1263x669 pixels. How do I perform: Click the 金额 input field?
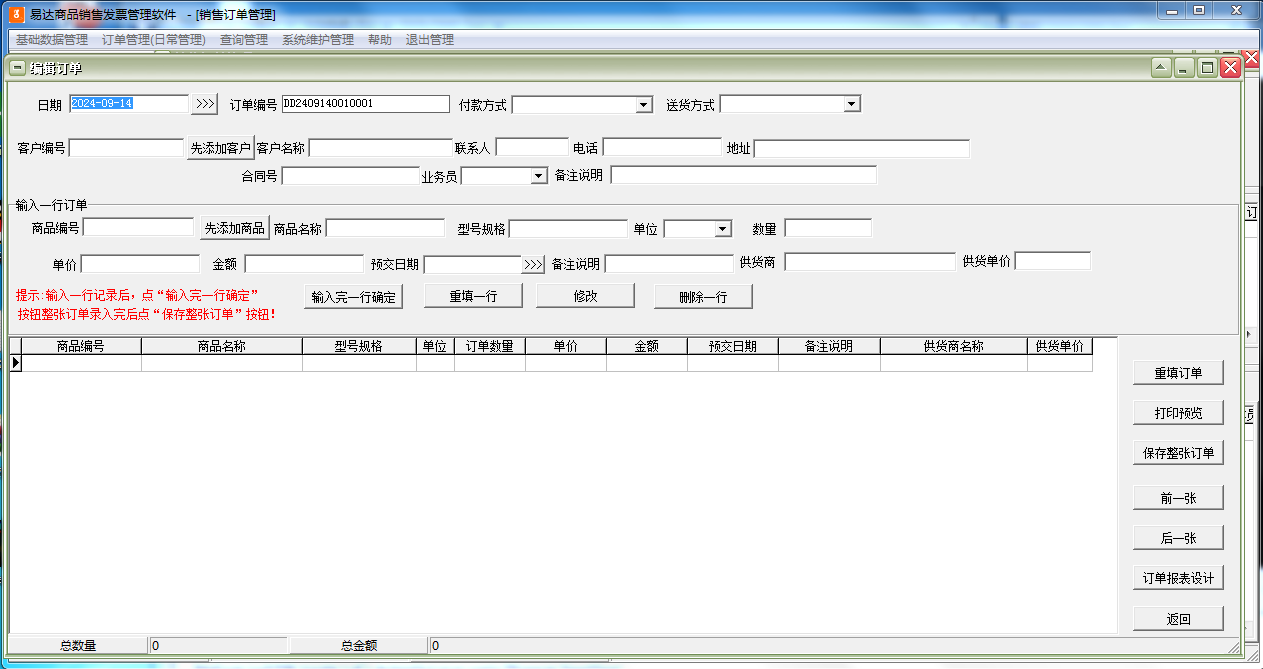click(304, 264)
